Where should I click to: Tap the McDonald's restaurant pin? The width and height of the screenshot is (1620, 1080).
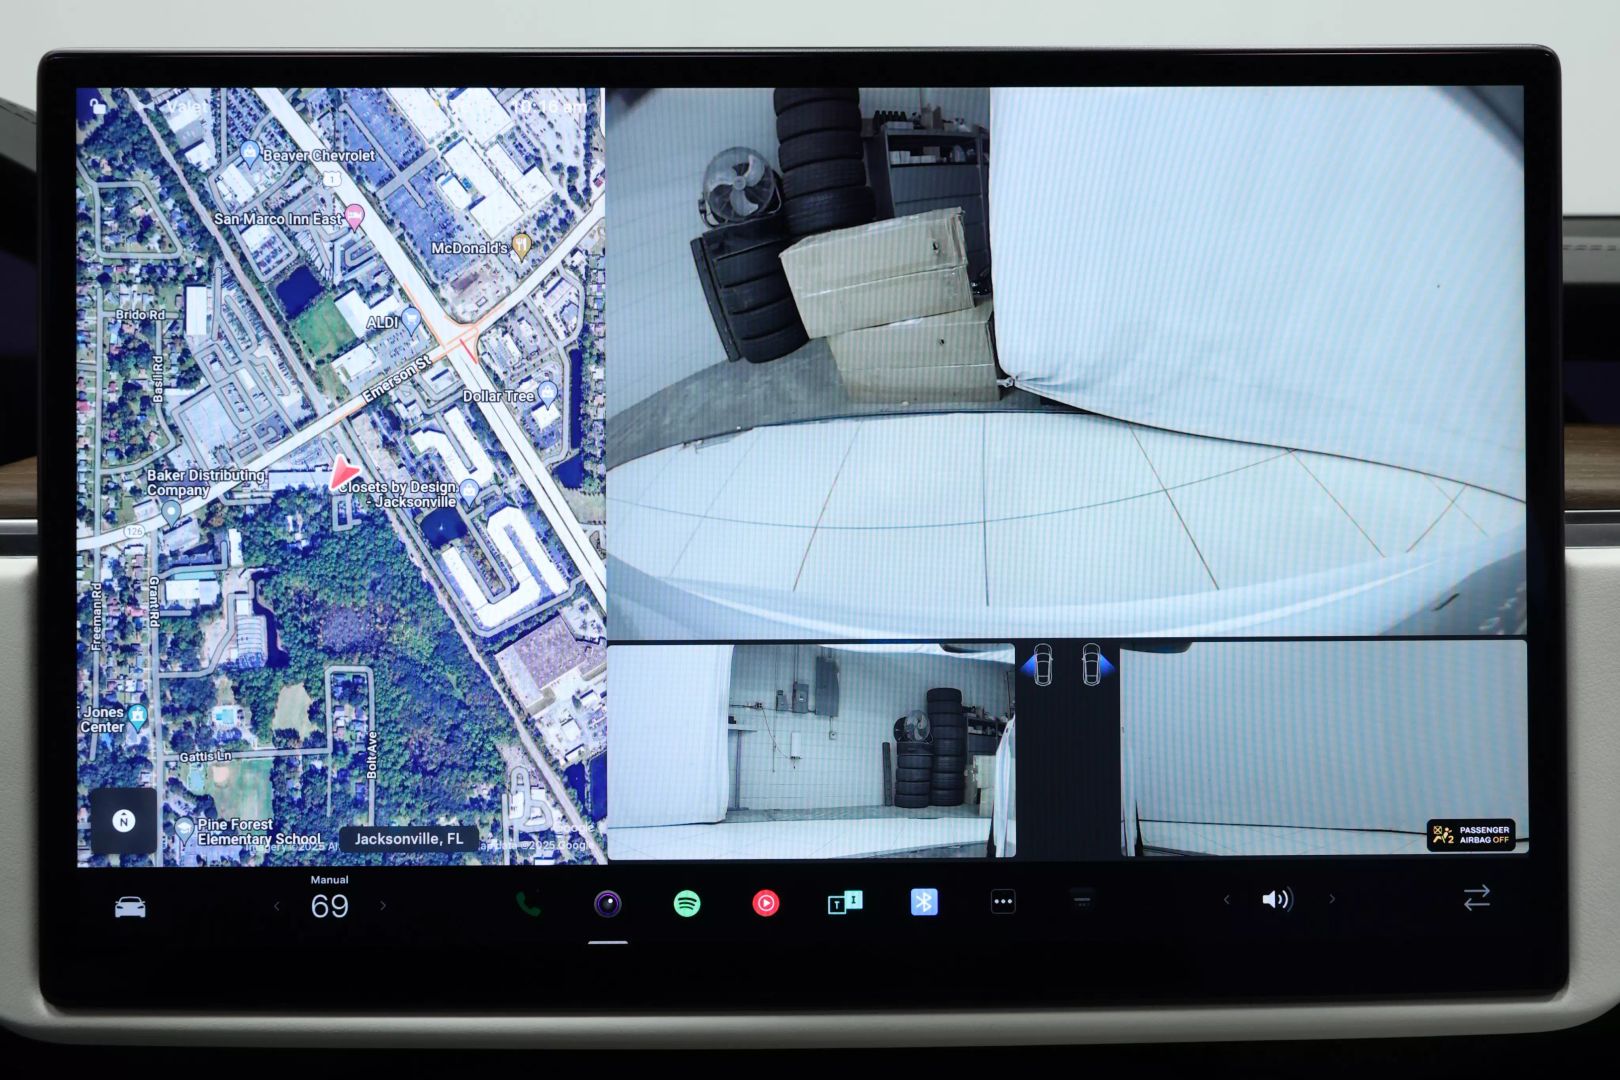tap(521, 246)
